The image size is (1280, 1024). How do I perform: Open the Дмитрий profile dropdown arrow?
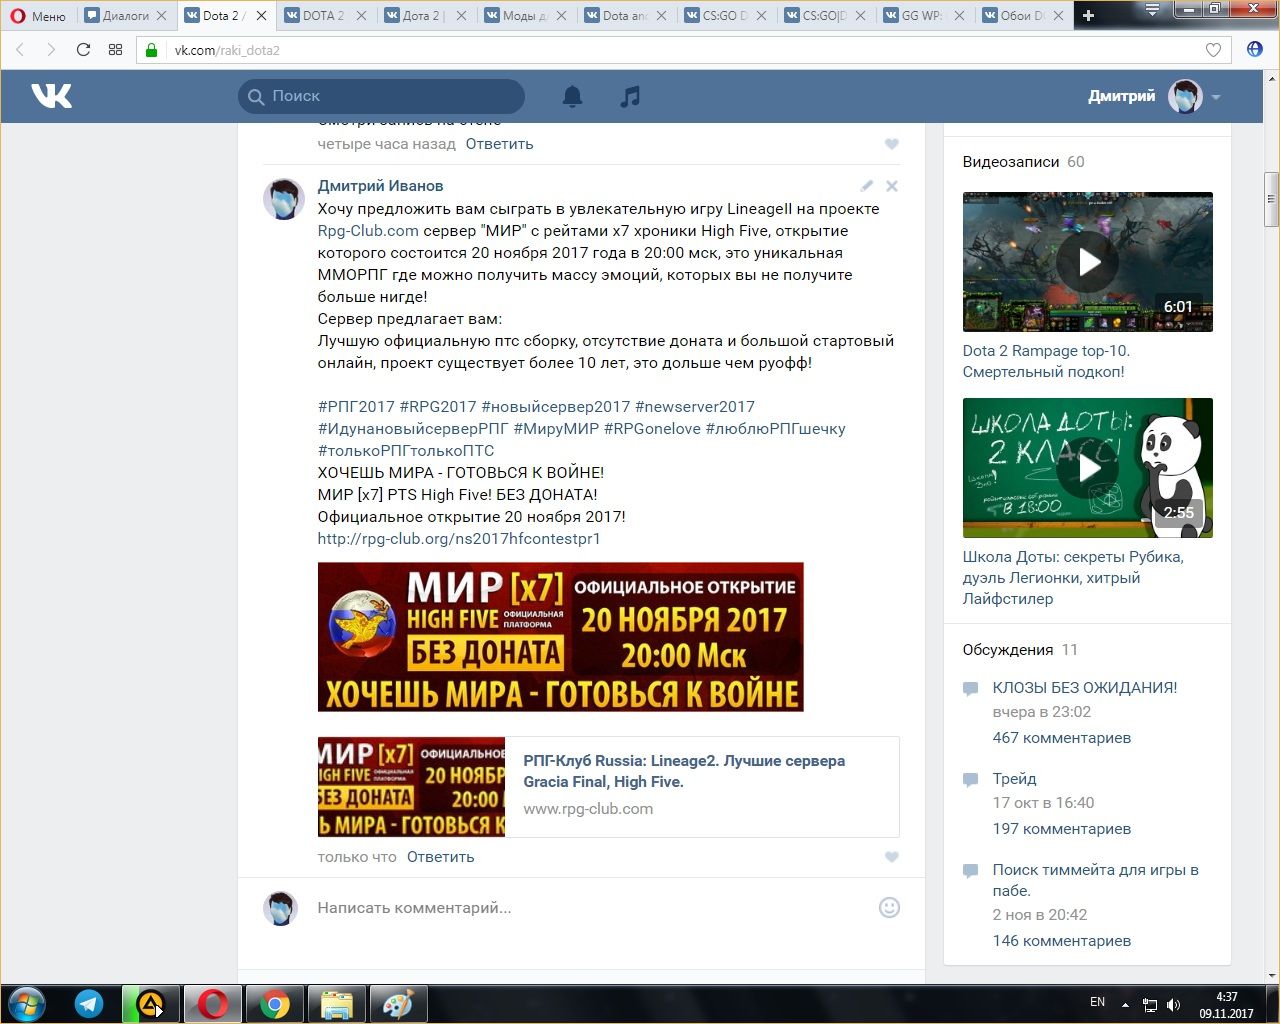click(x=1216, y=97)
